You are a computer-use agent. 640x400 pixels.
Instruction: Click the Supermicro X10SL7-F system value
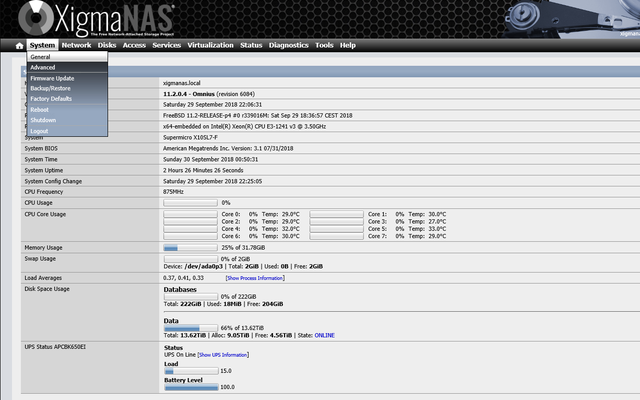(x=190, y=138)
